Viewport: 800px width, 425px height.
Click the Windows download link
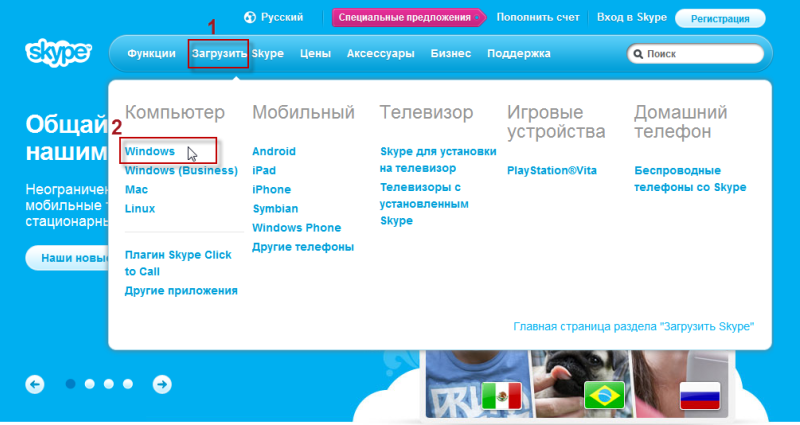(x=150, y=152)
